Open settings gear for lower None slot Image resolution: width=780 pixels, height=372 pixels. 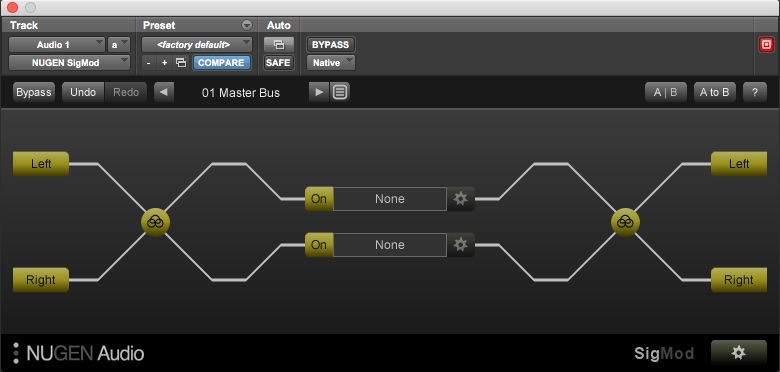[461, 245]
